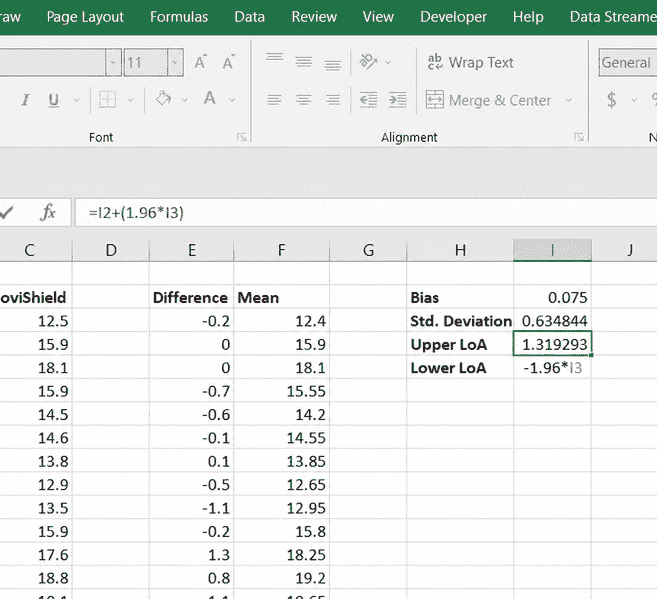This screenshot has width=657, height=599.
Task: Click the Enter checkmark in formula bar
Action: click(6, 213)
